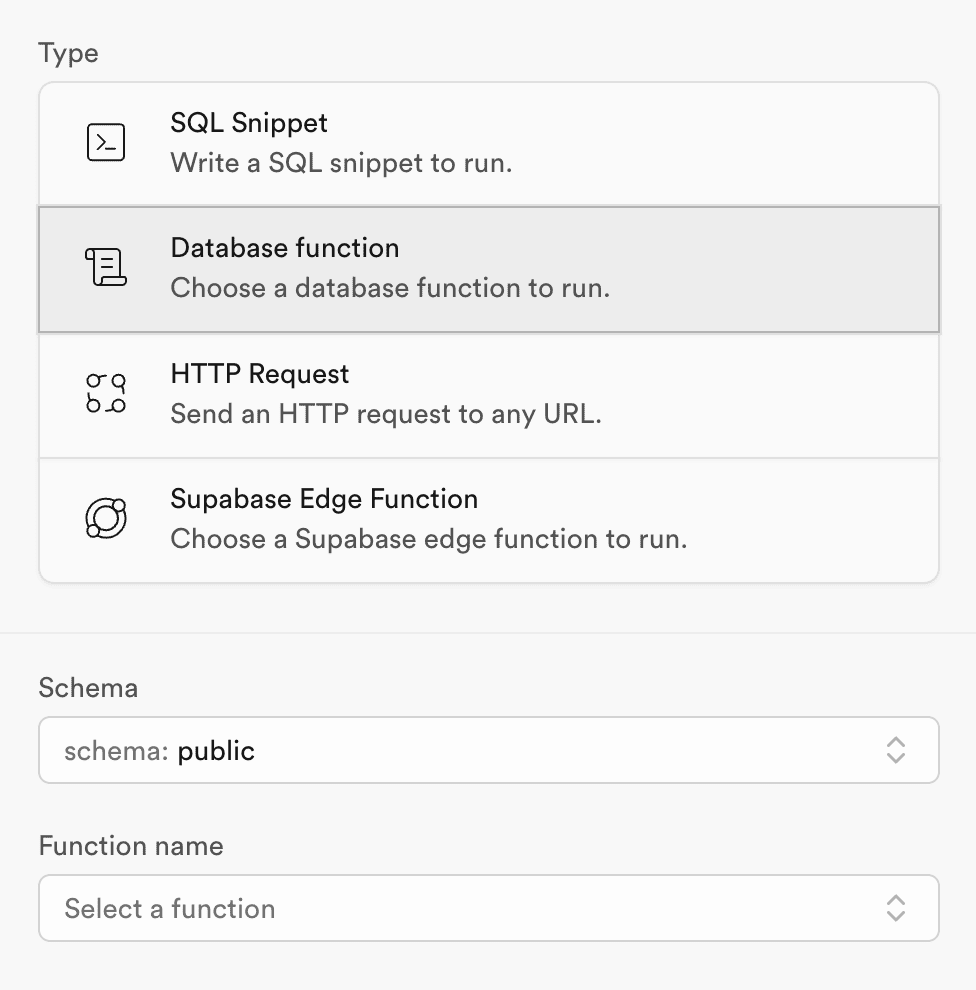Open the Schema public dropdown
Image resolution: width=976 pixels, height=990 pixels.
[489, 750]
